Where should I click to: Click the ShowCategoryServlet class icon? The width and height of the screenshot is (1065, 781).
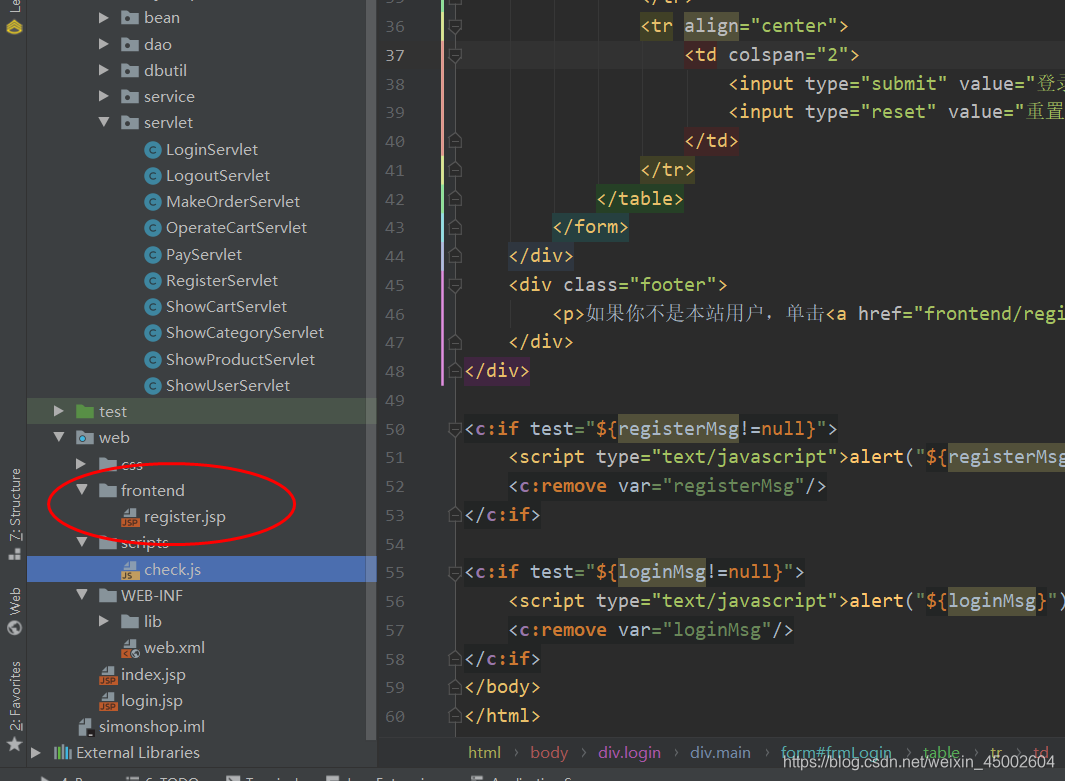coord(154,333)
